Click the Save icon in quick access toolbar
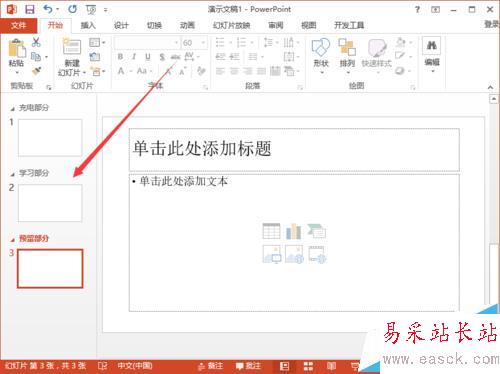The image size is (500, 374). coord(30,9)
